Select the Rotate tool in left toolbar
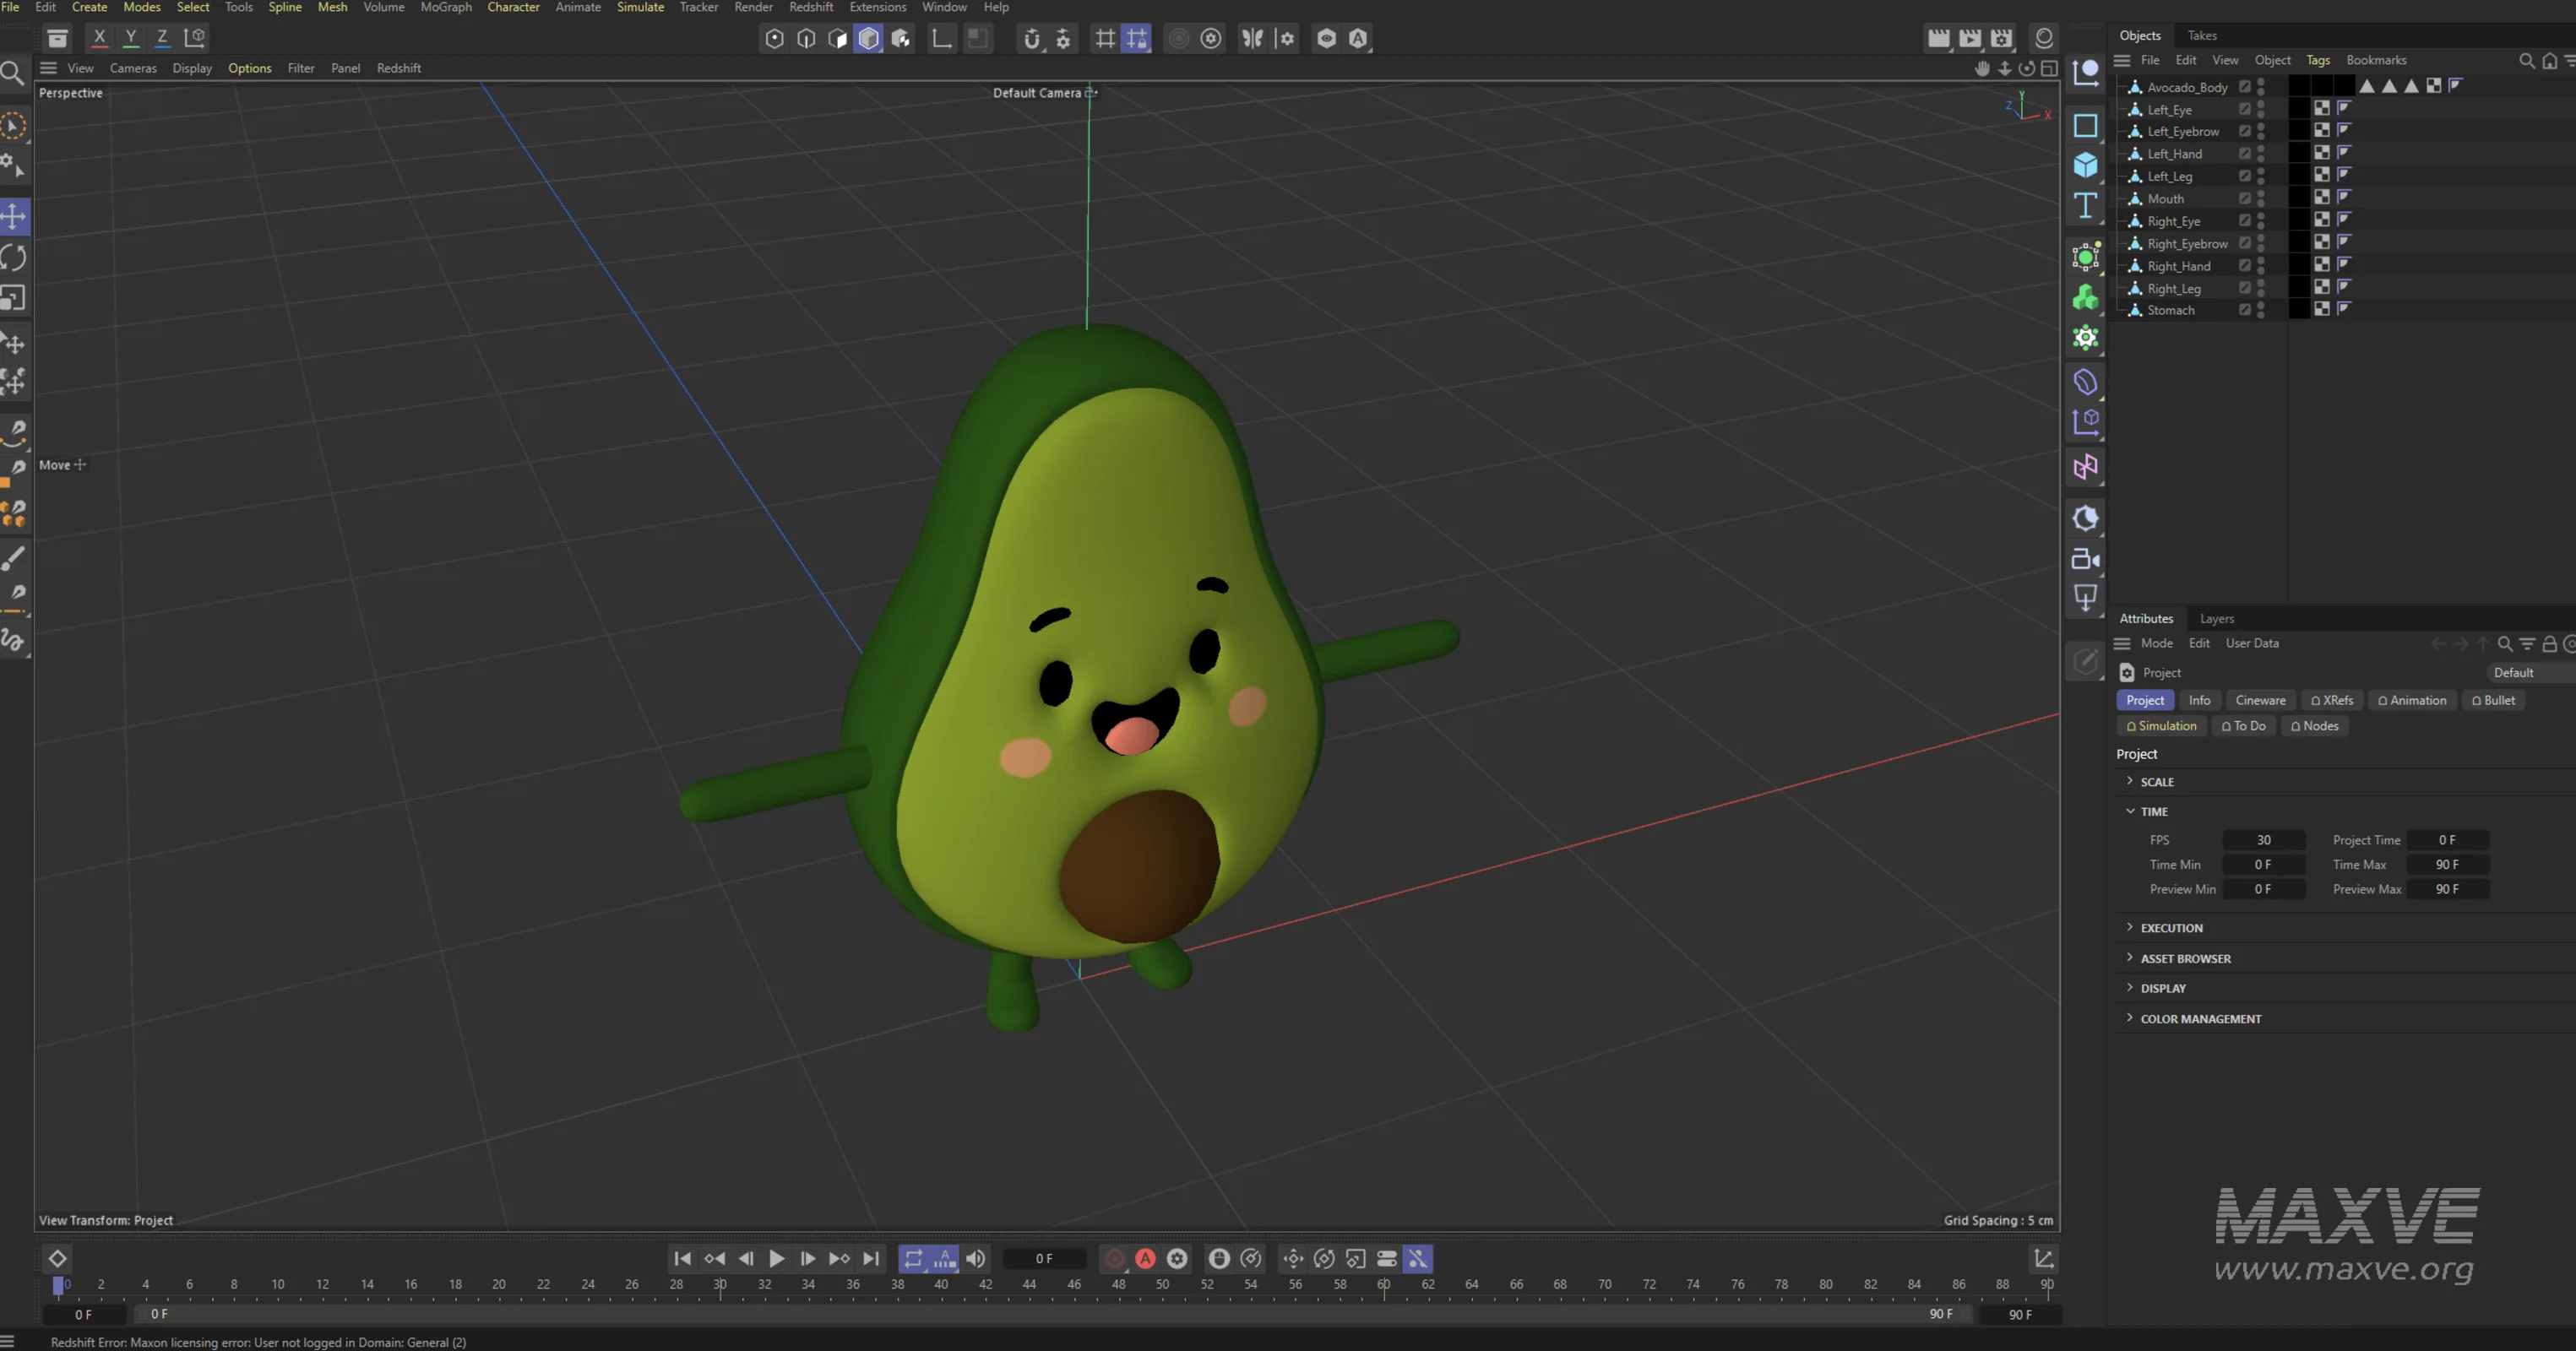The height and width of the screenshot is (1351, 2576). [x=14, y=257]
